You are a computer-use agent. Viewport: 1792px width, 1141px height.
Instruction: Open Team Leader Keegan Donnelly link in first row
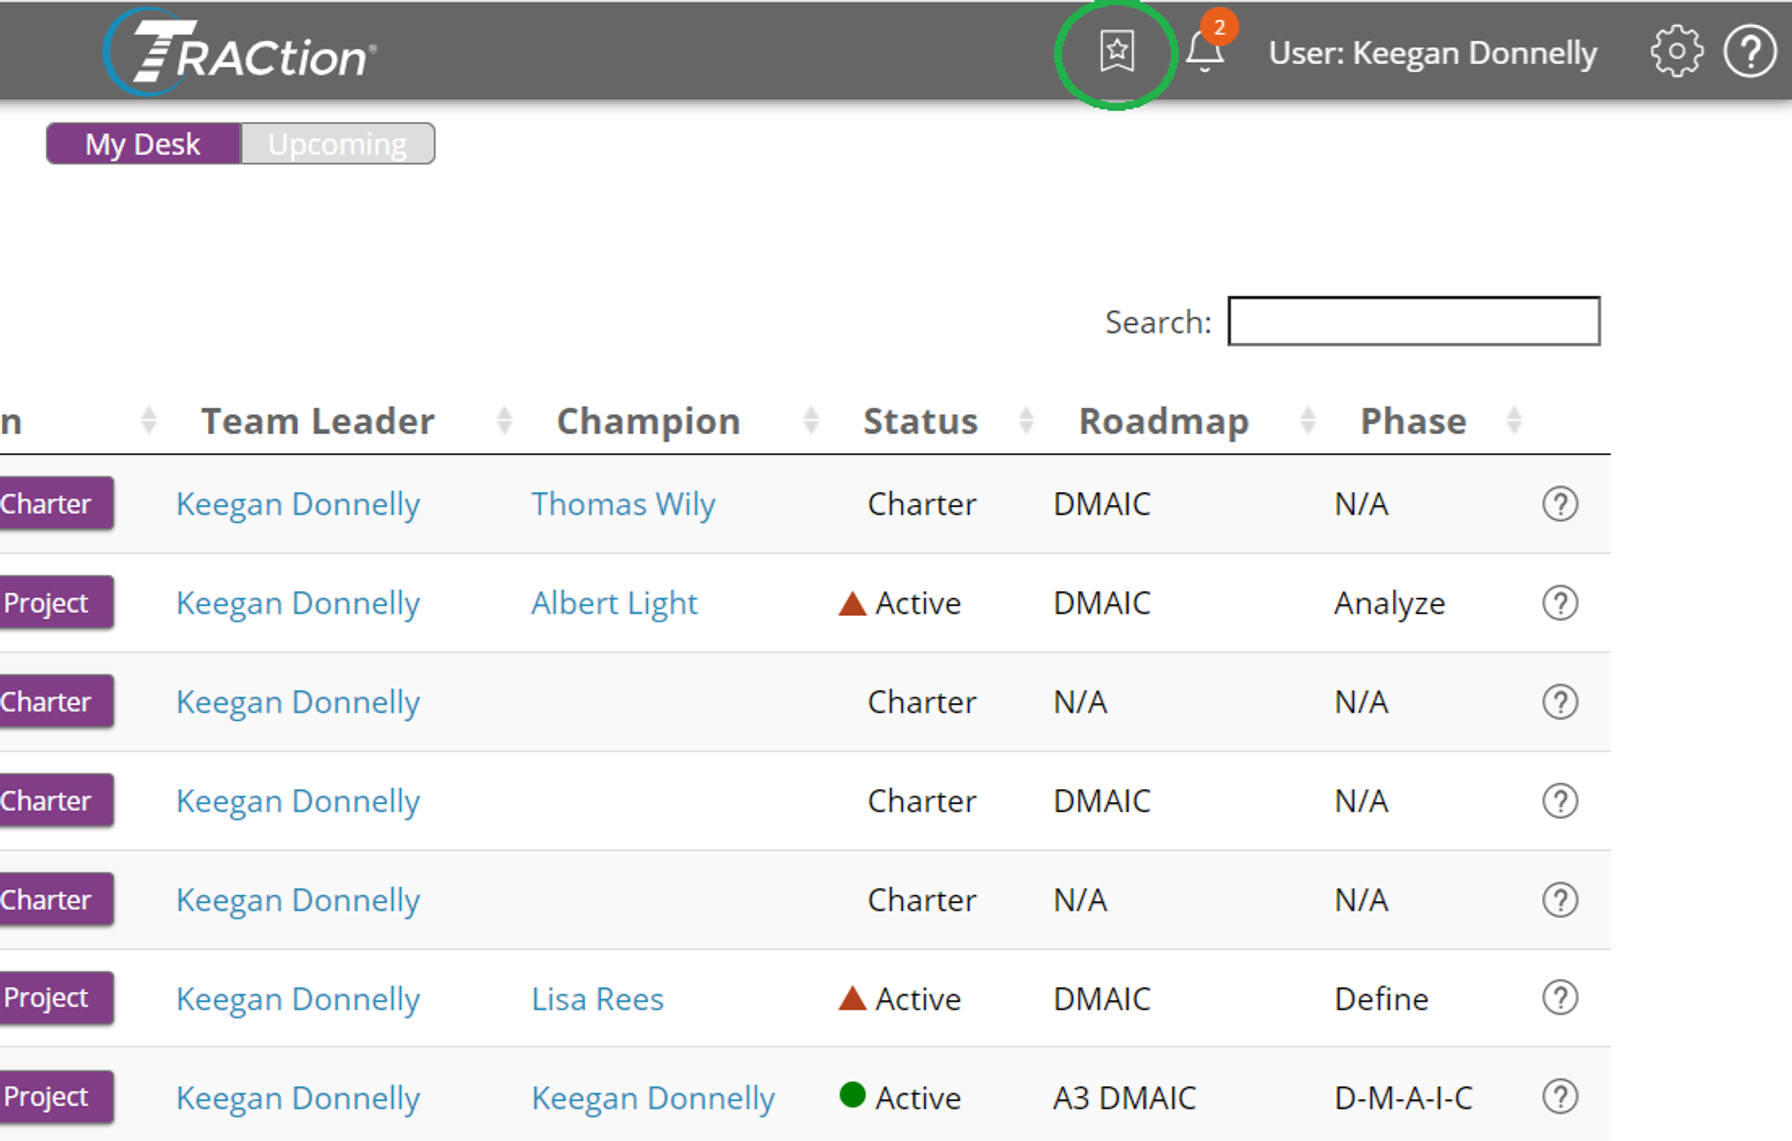298,504
